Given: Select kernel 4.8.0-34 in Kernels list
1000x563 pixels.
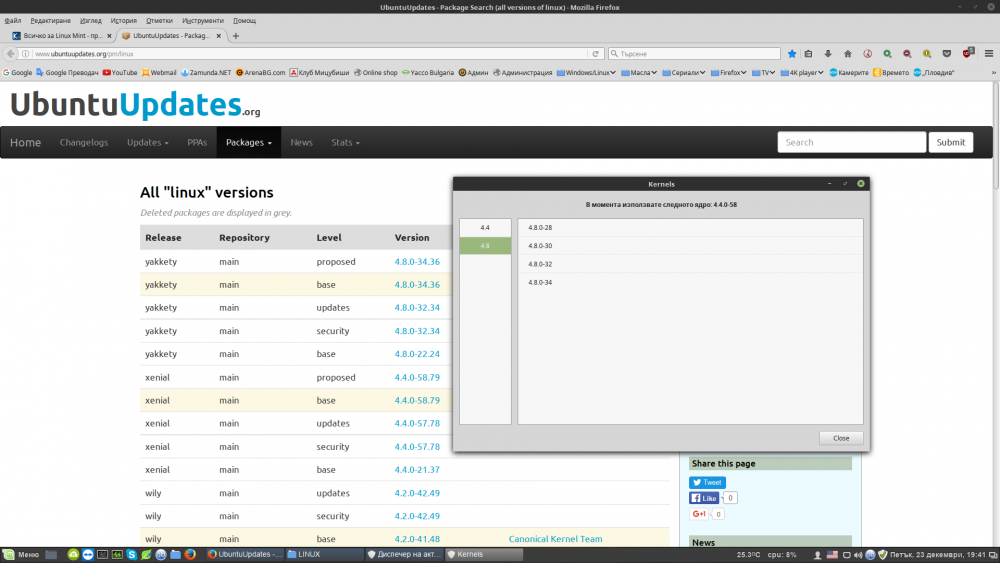Looking at the screenshot, I should tap(690, 282).
